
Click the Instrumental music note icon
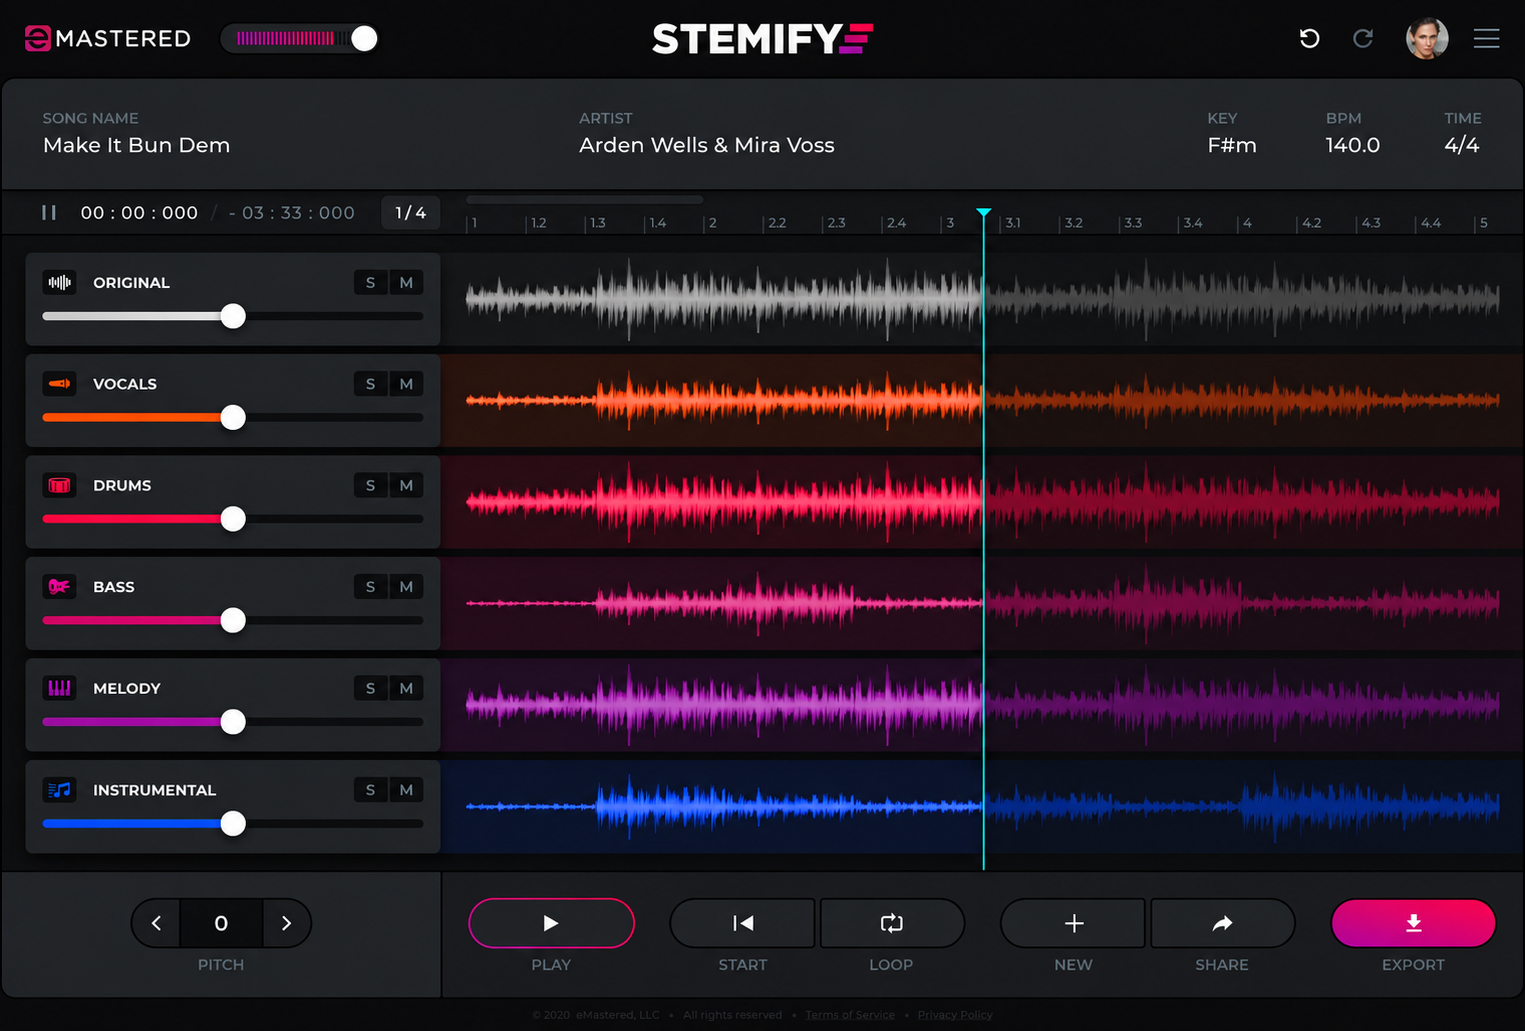click(x=60, y=790)
